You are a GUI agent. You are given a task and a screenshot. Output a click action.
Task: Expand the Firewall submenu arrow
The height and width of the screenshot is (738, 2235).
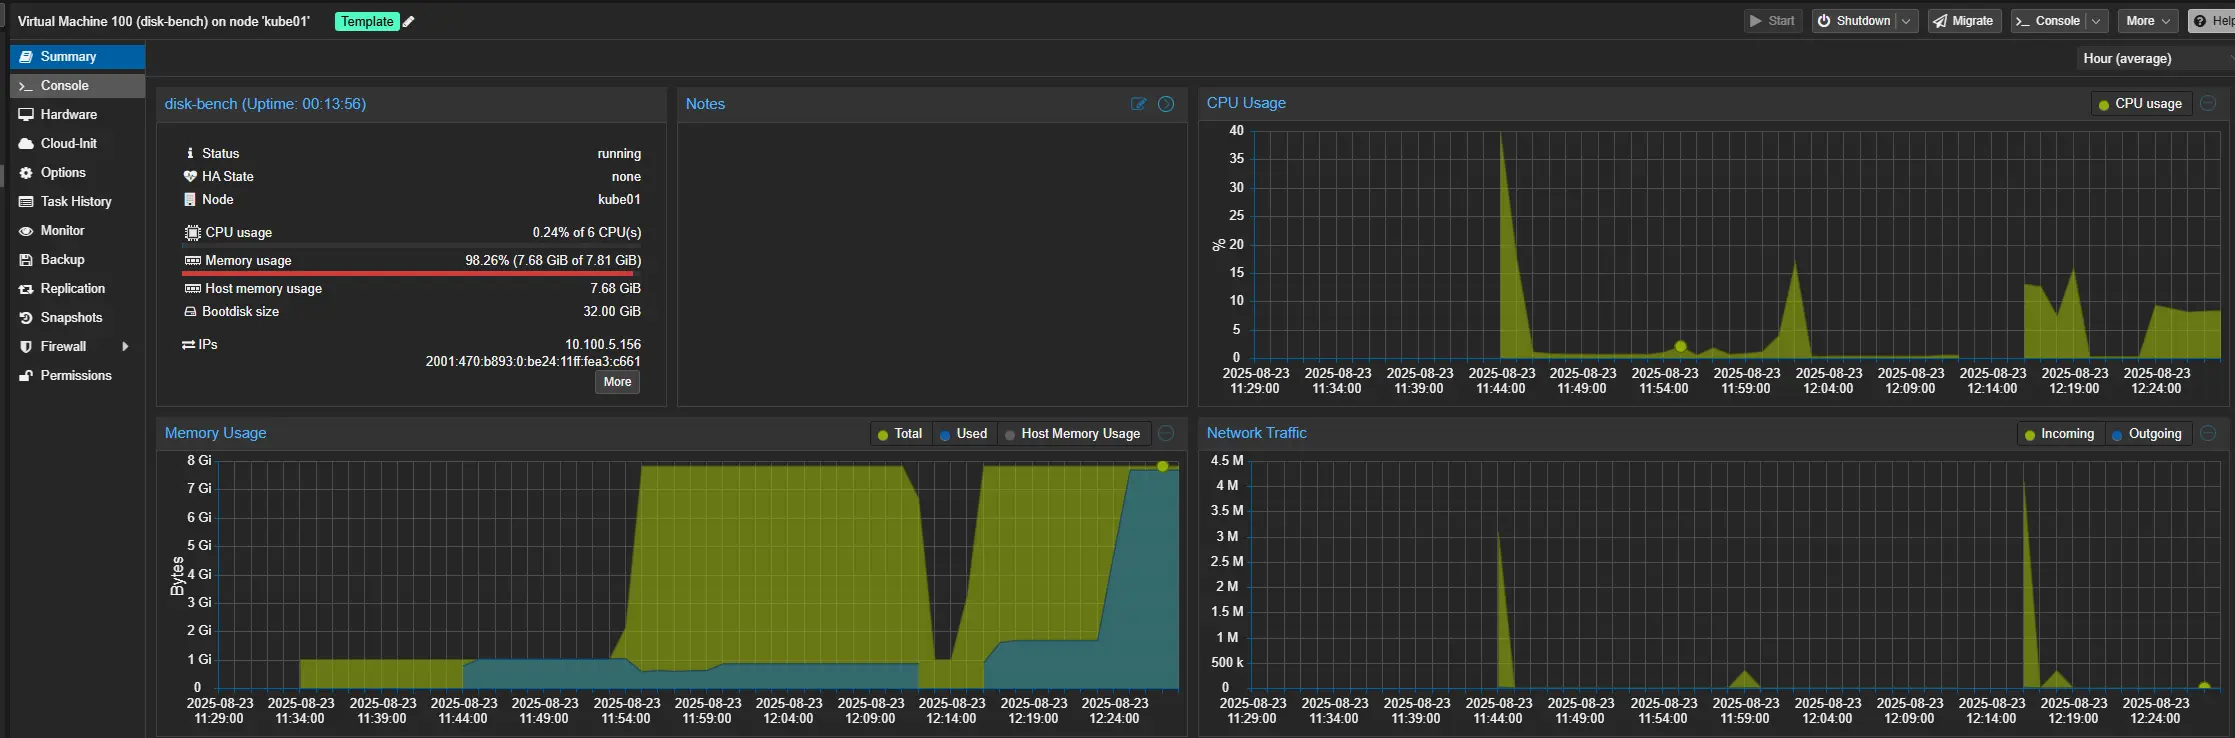coord(125,347)
